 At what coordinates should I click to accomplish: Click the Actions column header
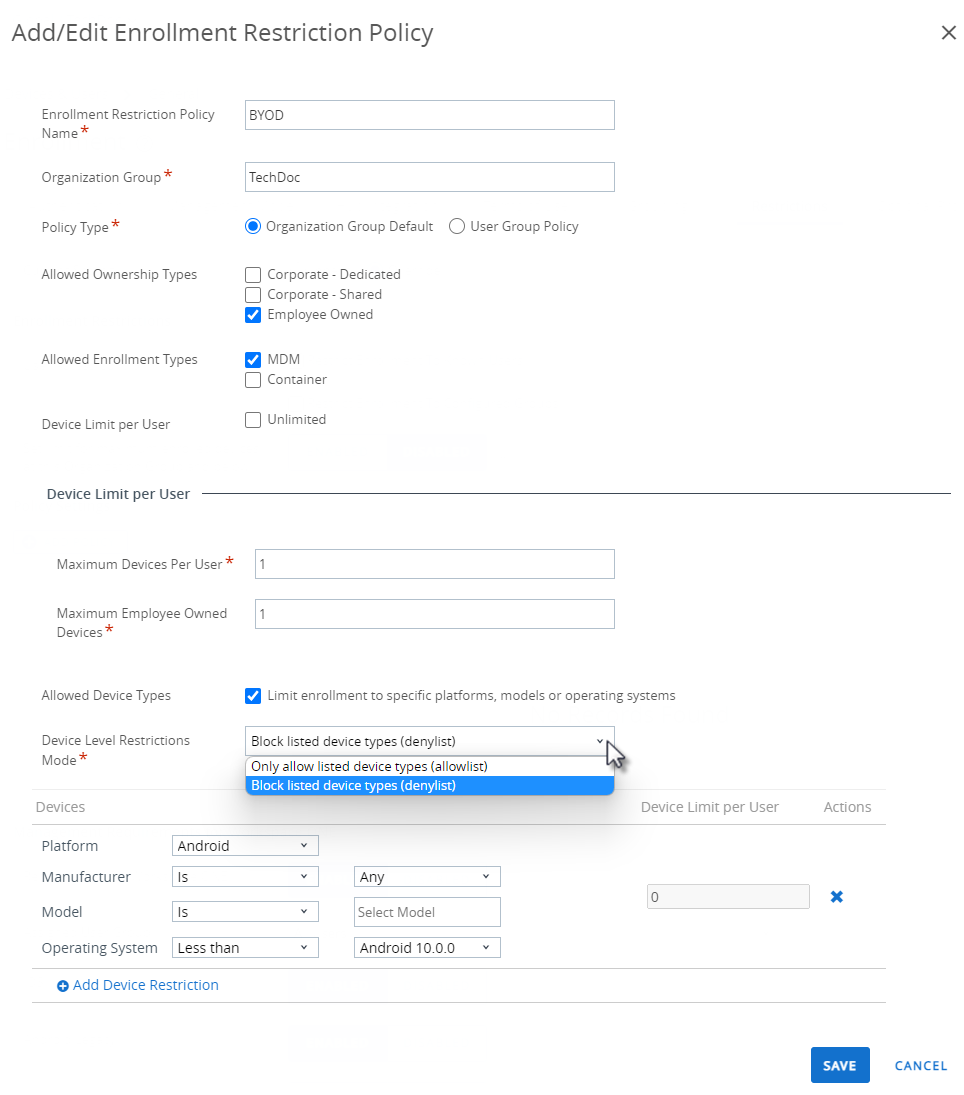coord(847,807)
